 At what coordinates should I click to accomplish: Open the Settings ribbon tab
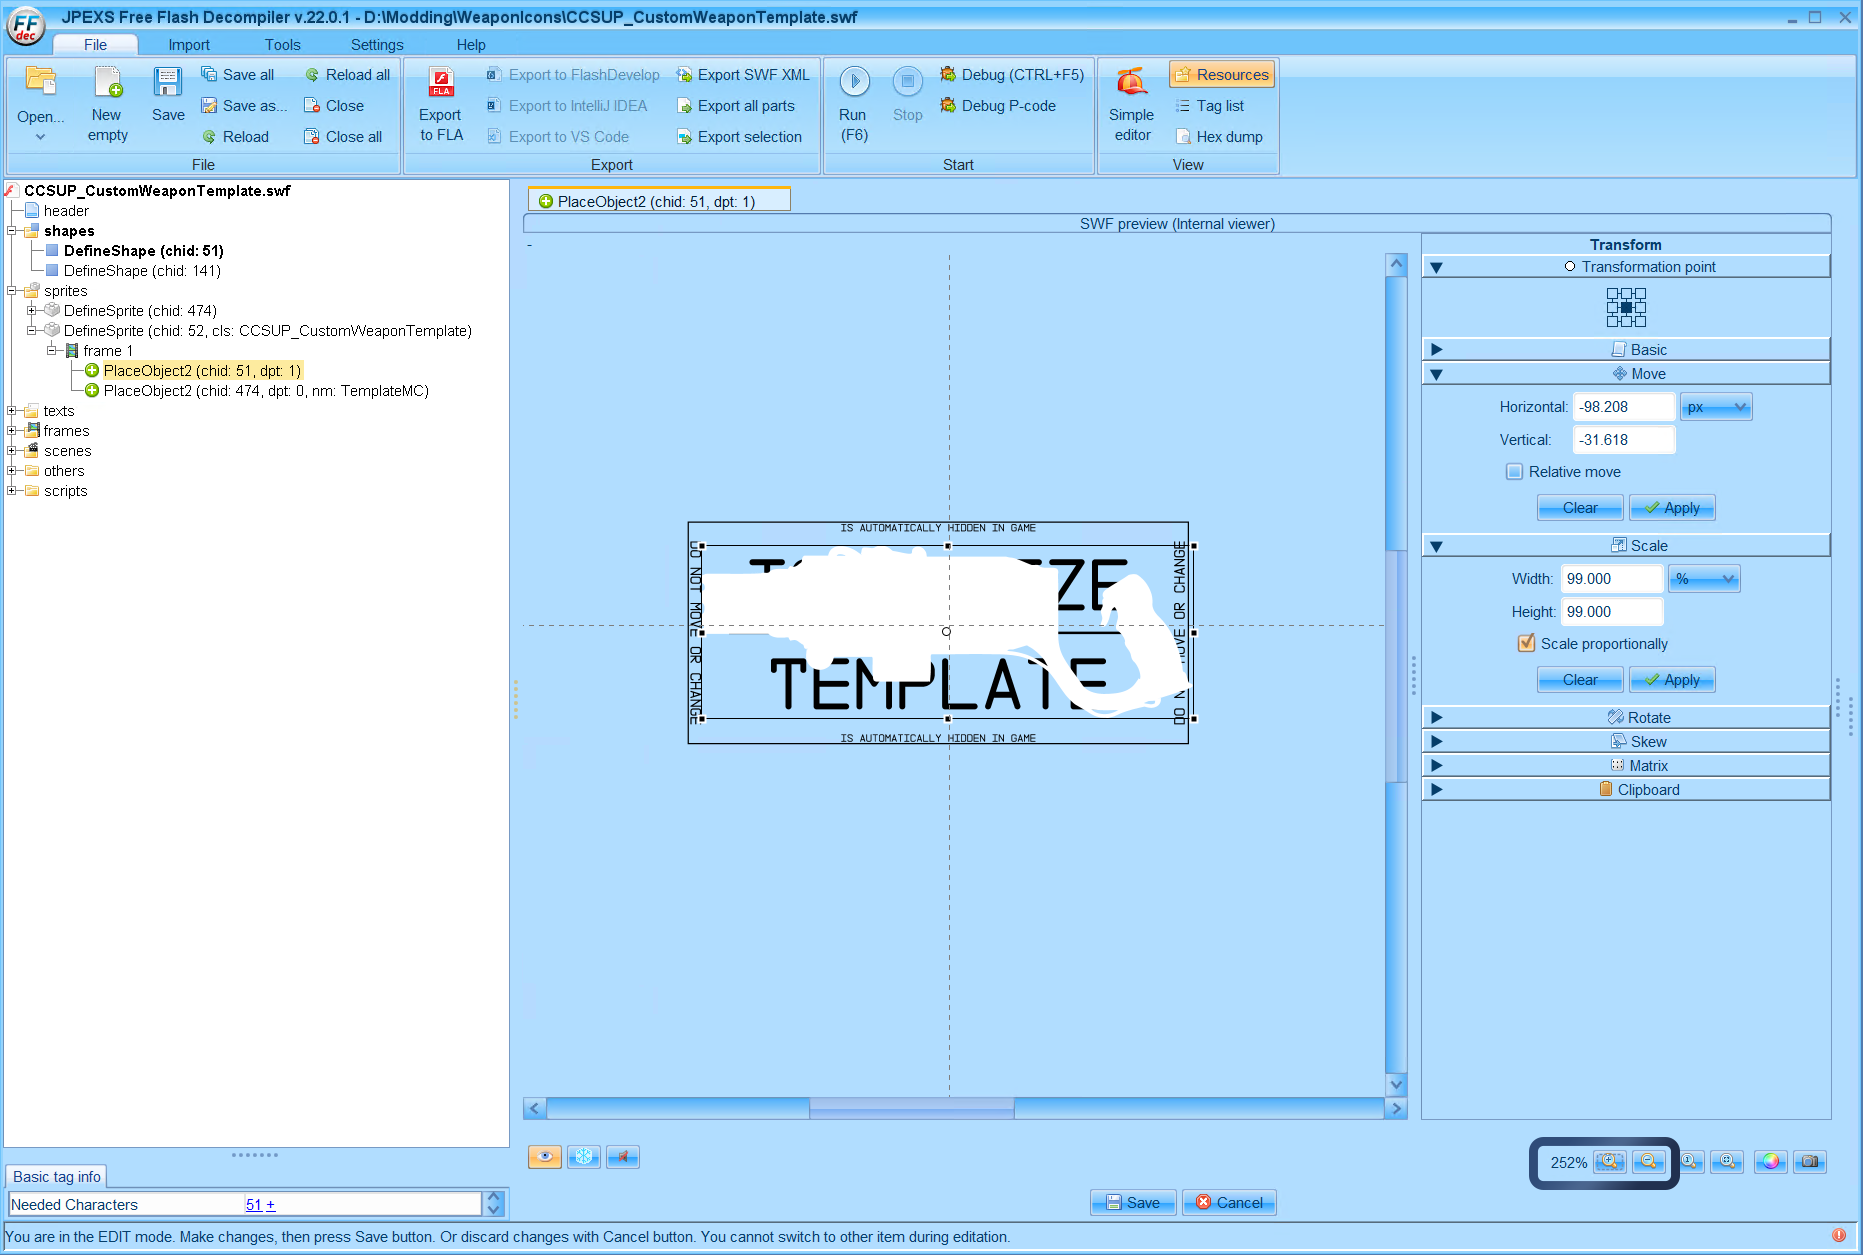(376, 45)
